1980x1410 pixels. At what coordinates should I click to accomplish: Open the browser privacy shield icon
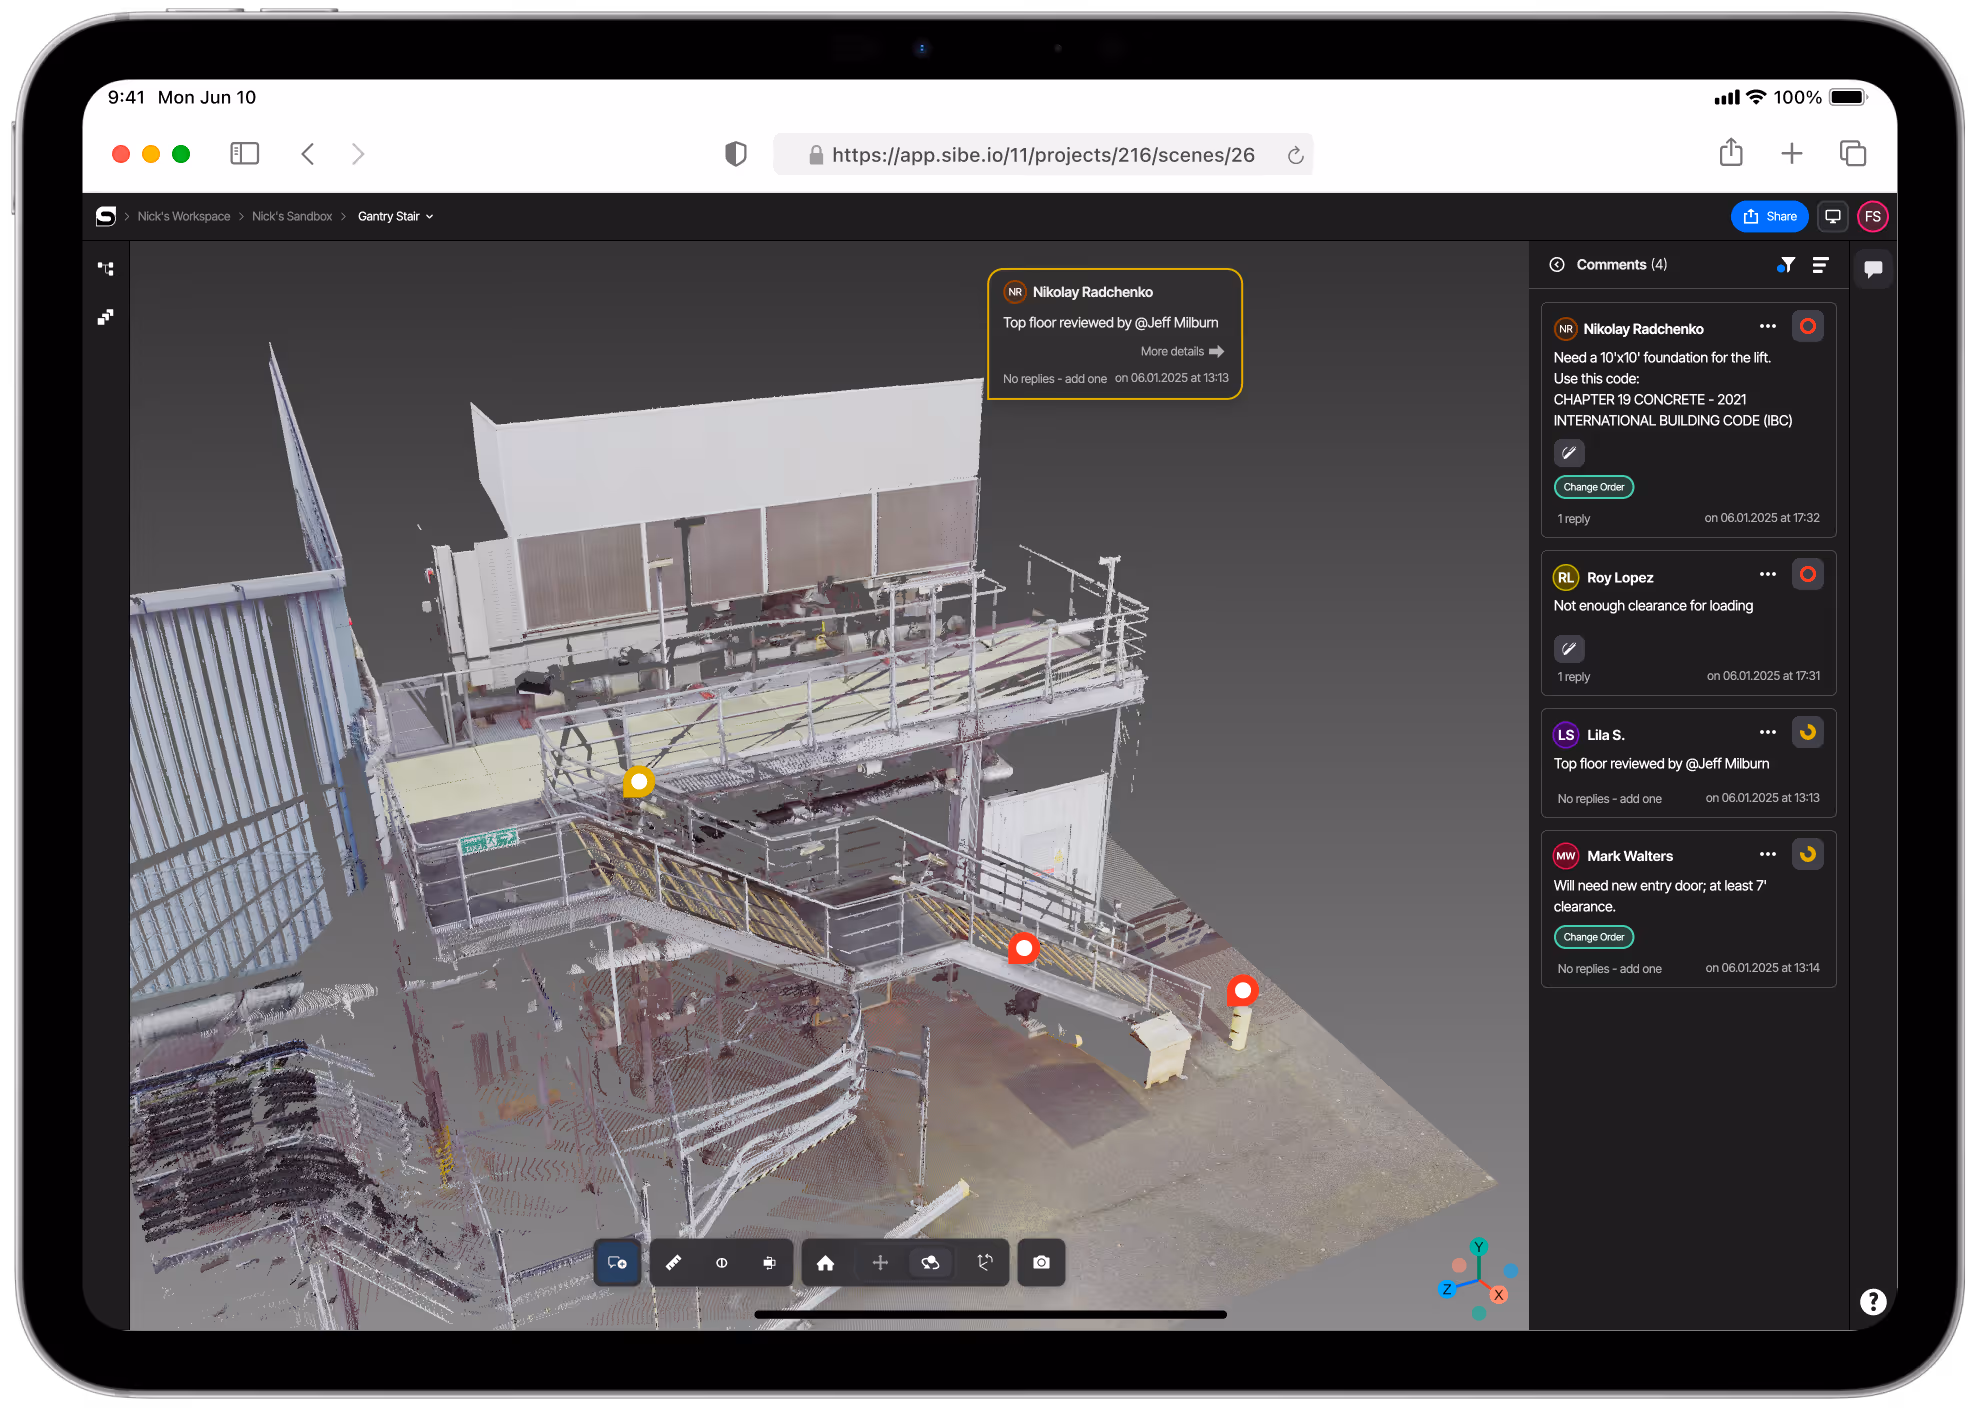pyautogui.click(x=736, y=154)
